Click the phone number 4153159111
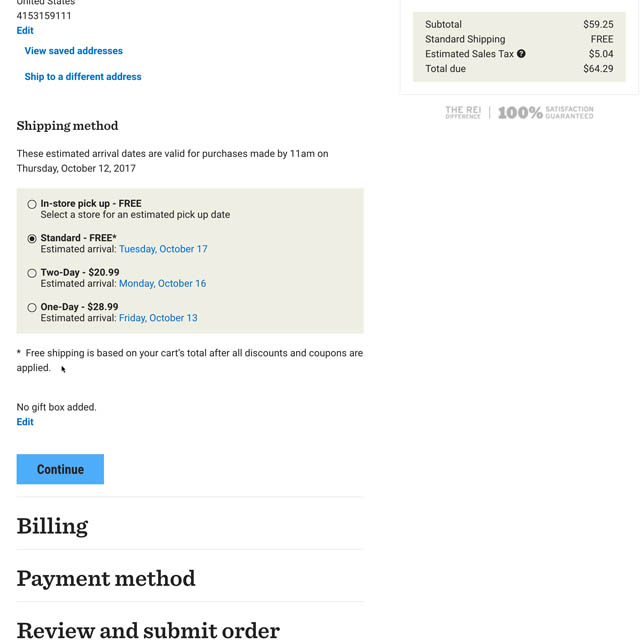 click(44, 16)
